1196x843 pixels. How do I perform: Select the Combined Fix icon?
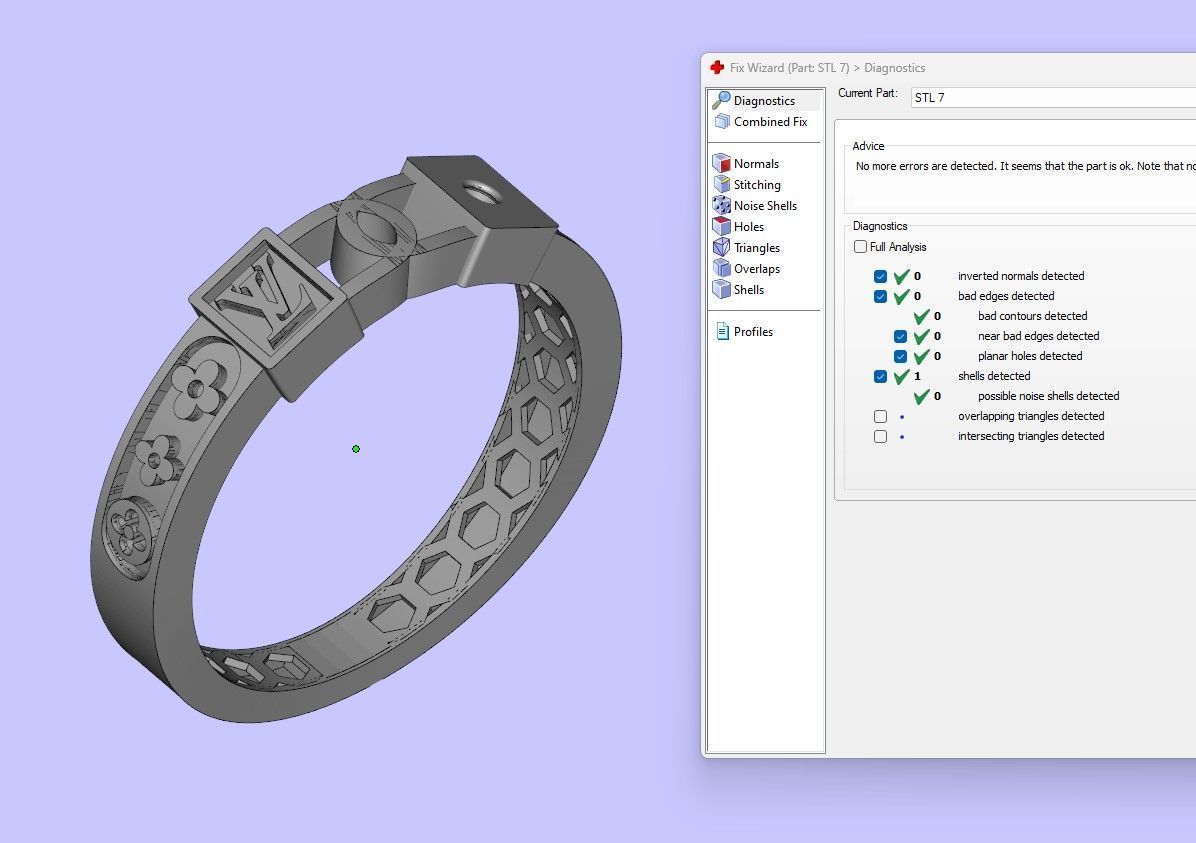tap(722, 121)
